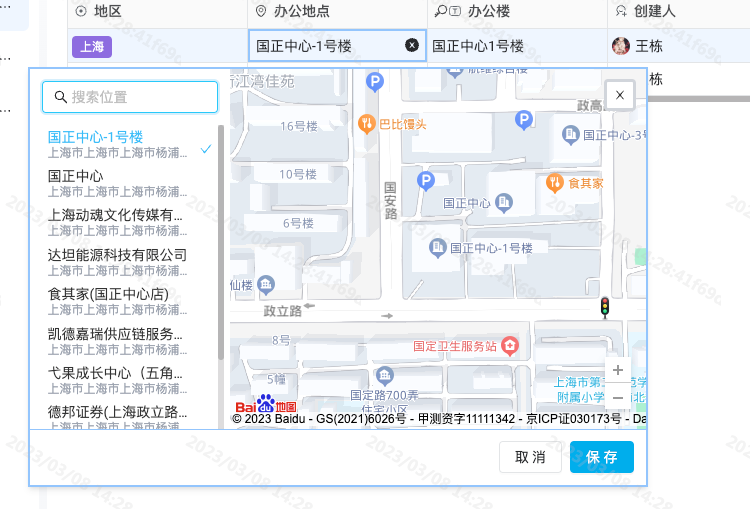Image resolution: width=750 pixels, height=509 pixels.
Task: Click 国定路700弄 residential marker
Action: [x=385, y=376]
